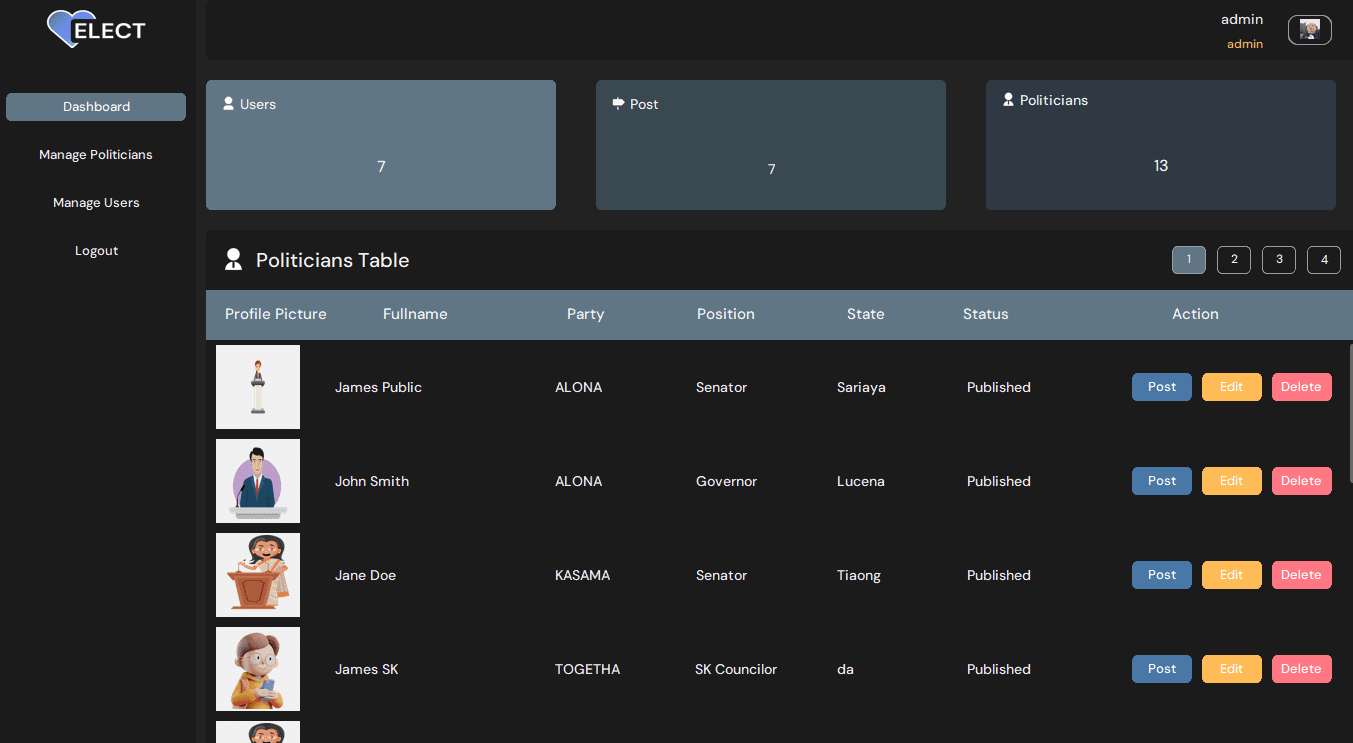Edit the John Smith entry

1232,481
